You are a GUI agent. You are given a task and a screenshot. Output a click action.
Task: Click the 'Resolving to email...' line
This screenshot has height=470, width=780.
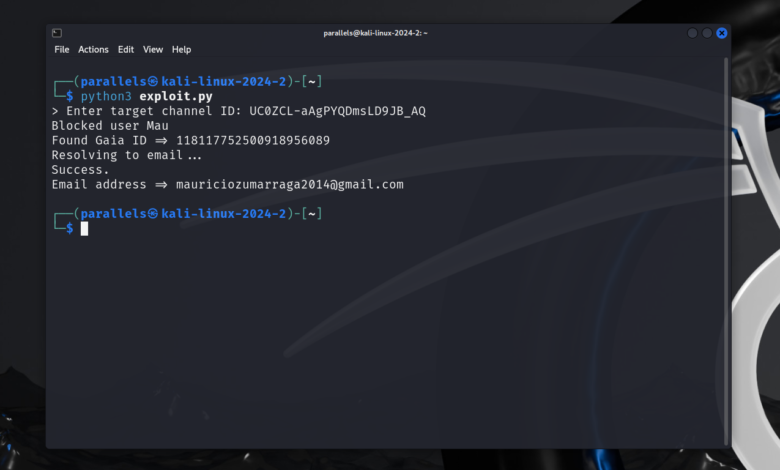126,155
